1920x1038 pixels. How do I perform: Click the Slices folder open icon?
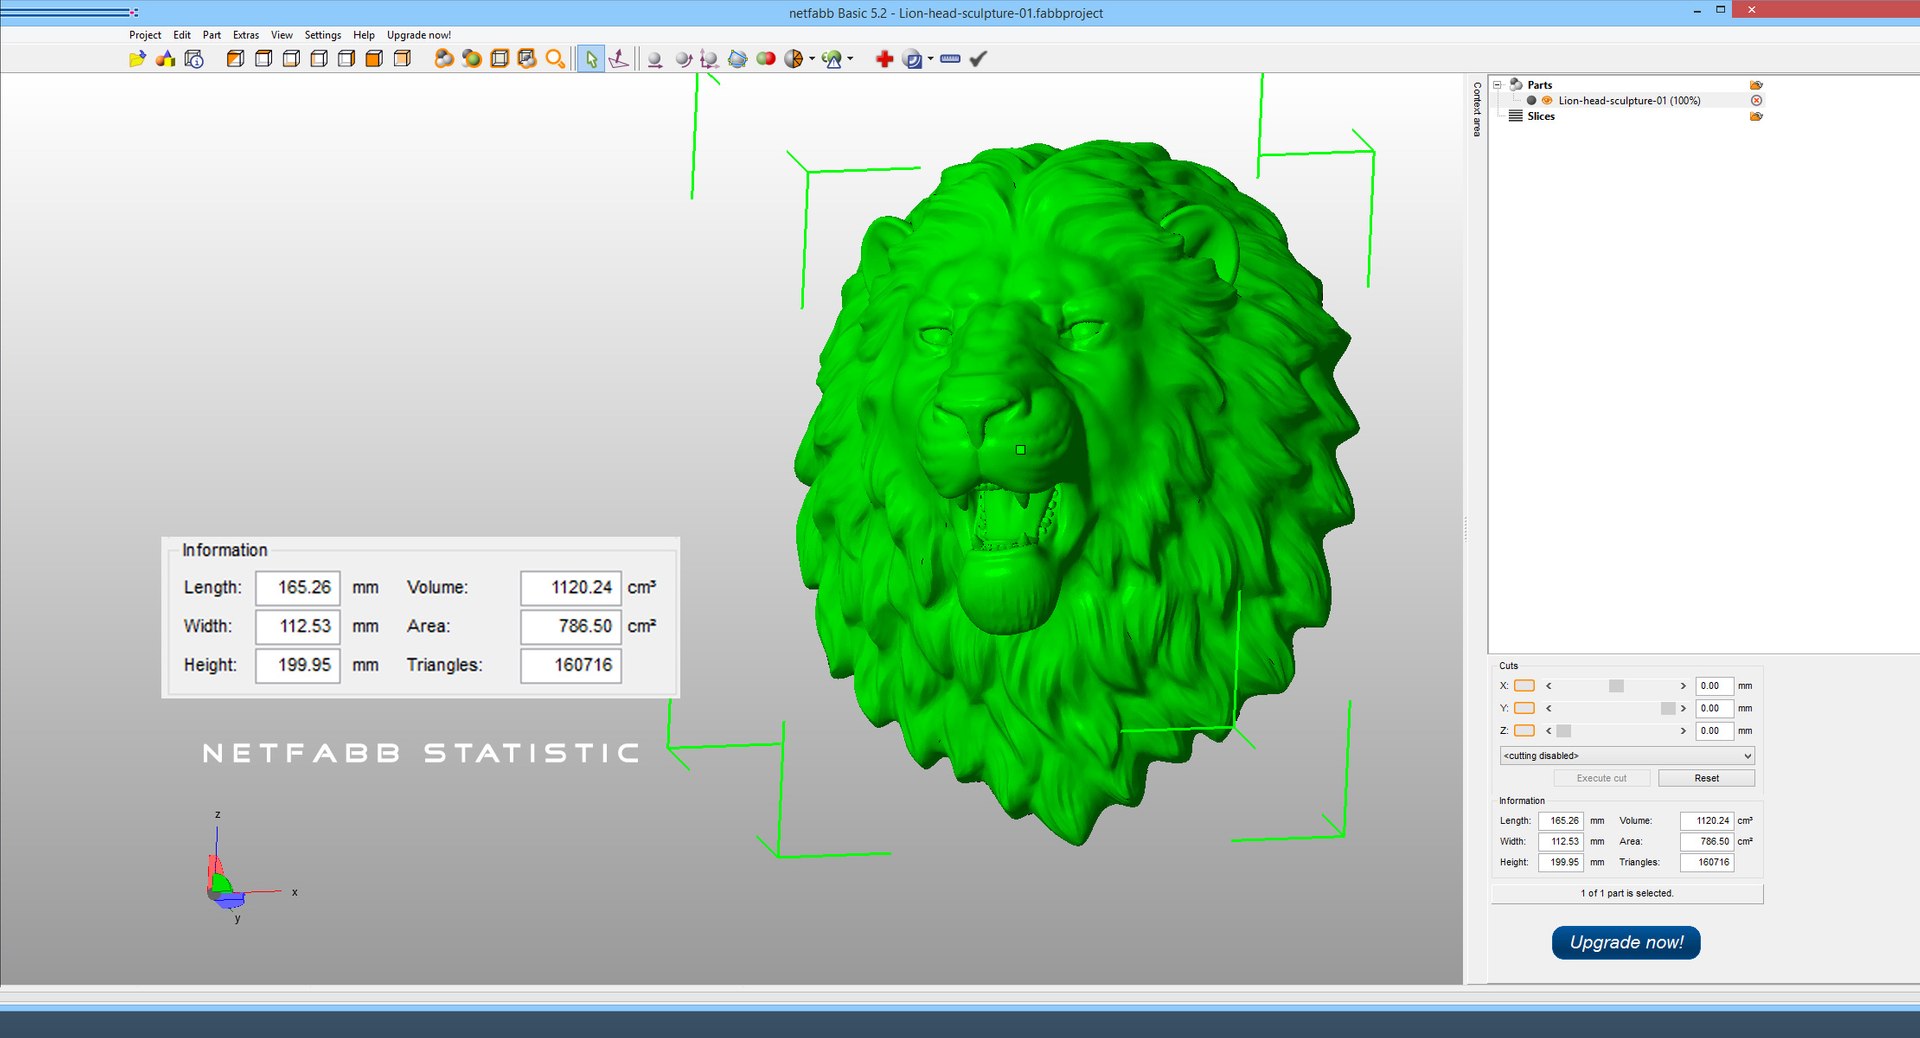click(x=1756, y=117)
